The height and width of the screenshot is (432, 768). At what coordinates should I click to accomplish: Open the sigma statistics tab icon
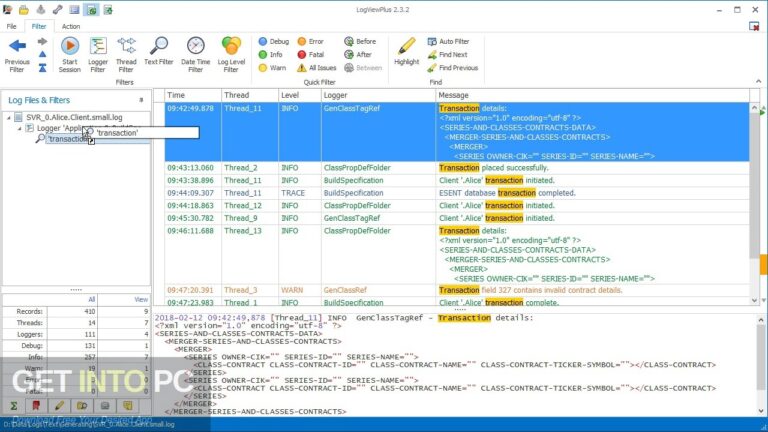click(14, 406)
